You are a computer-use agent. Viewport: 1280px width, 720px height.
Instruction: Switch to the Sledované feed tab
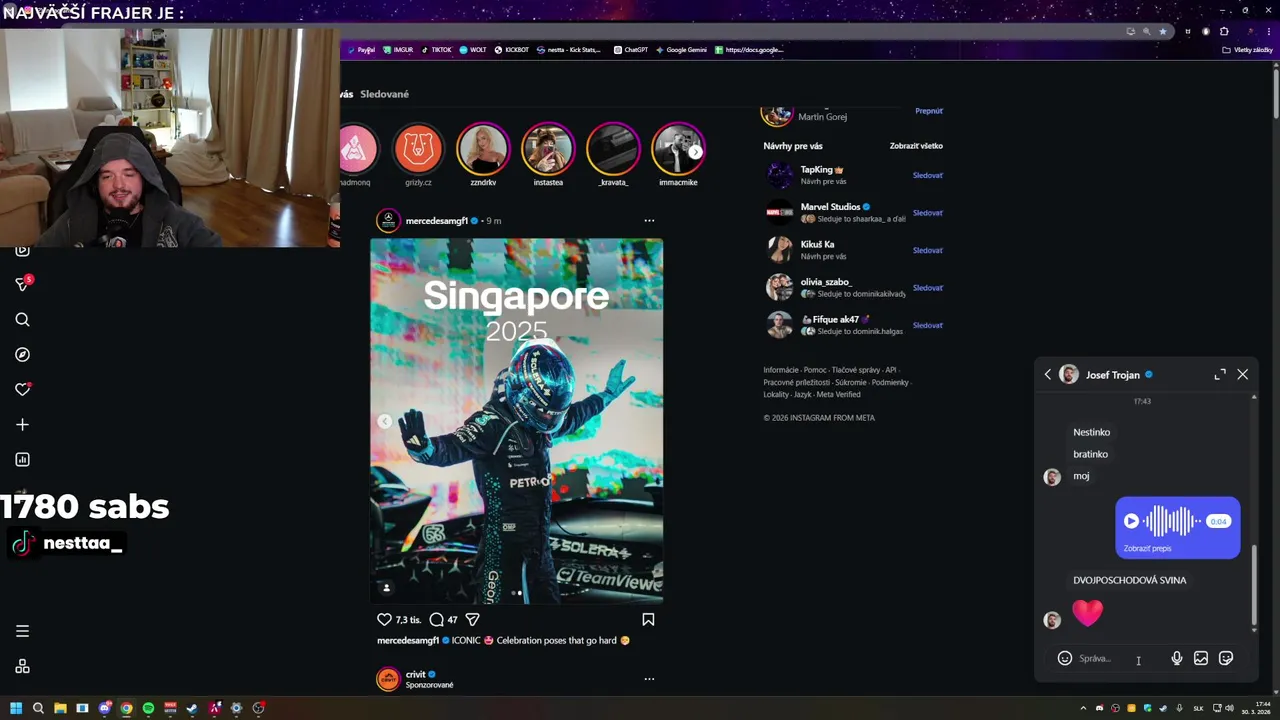pos(384,94)
